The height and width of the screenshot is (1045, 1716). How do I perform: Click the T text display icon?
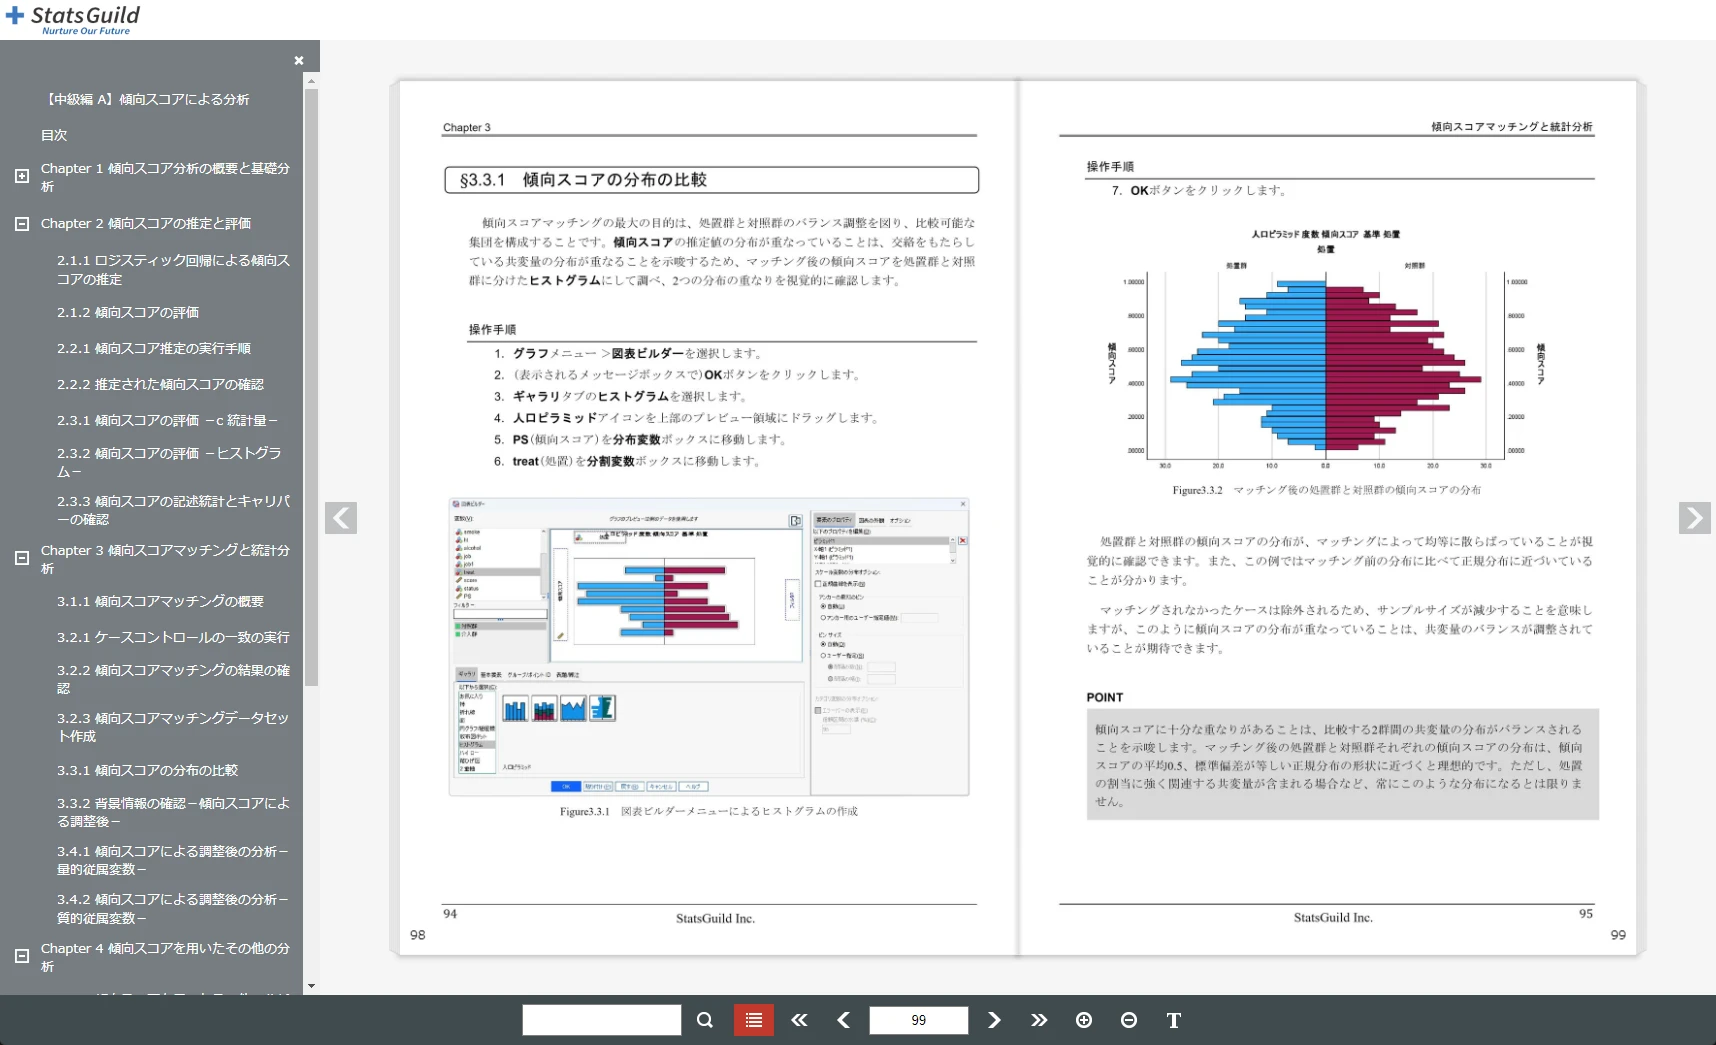click(x=1173, y=1020)
